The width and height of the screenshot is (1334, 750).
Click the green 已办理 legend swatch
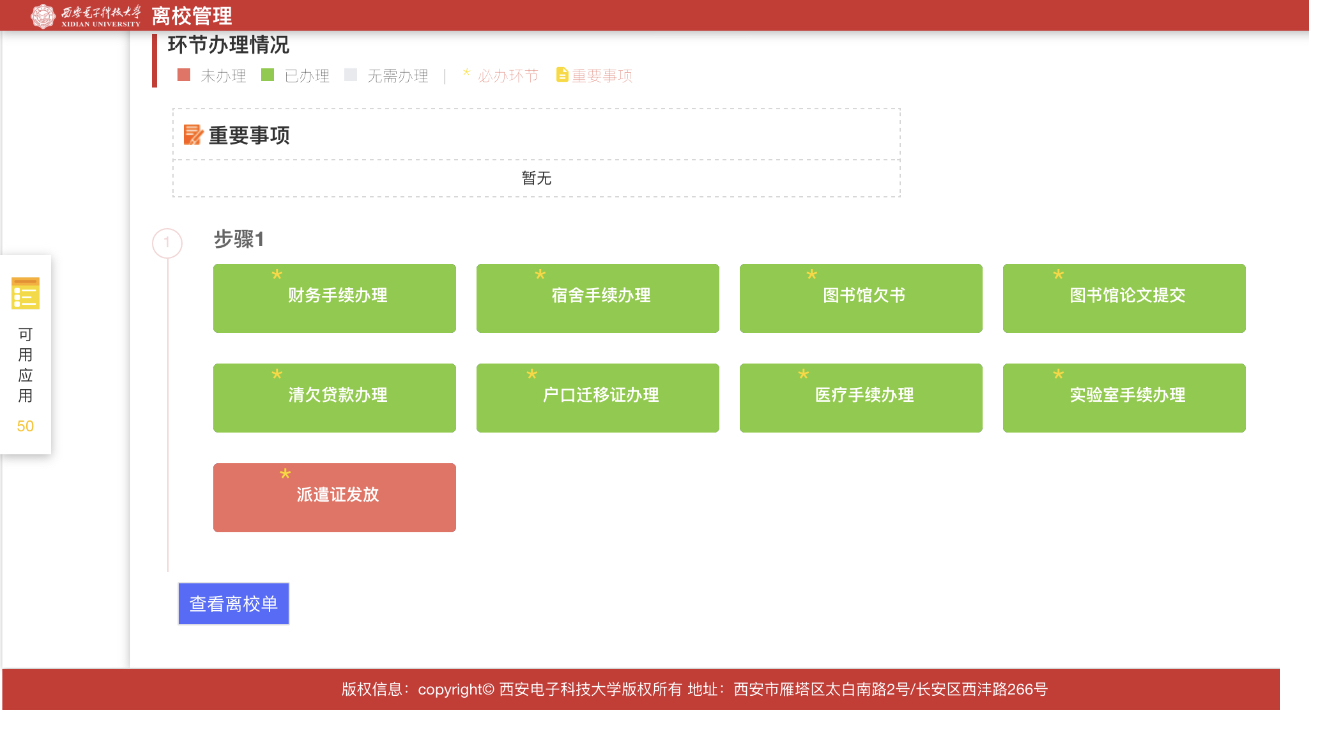(x=267, y=75)
